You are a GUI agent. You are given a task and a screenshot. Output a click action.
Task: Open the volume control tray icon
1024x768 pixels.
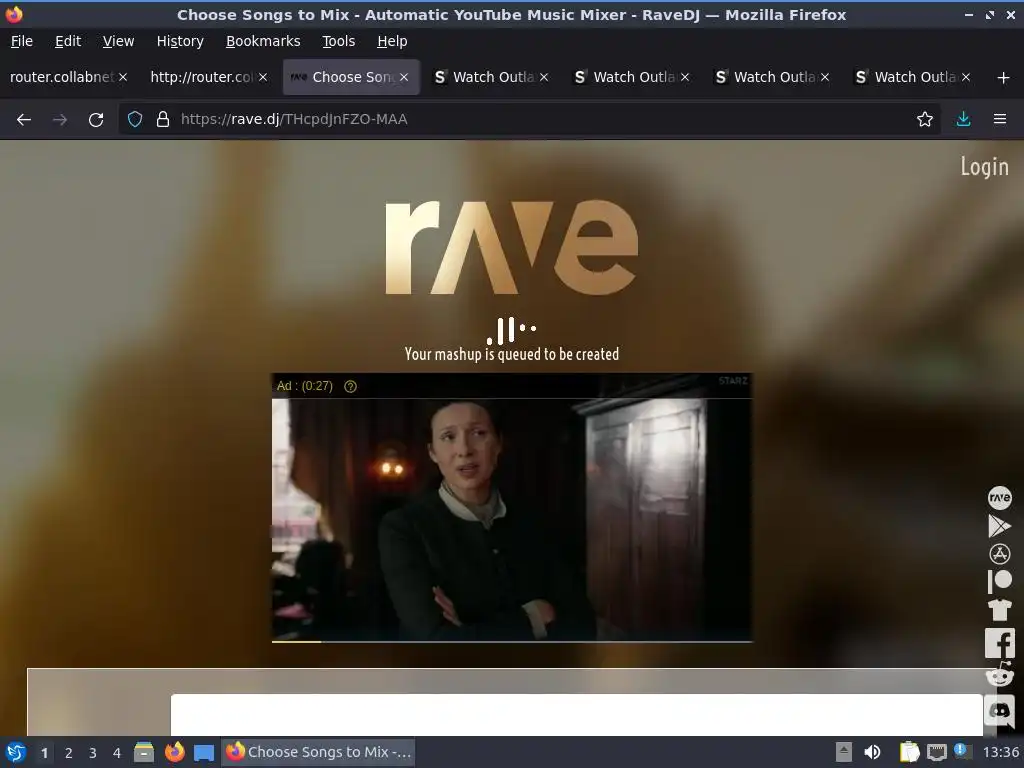click(872, 752)
